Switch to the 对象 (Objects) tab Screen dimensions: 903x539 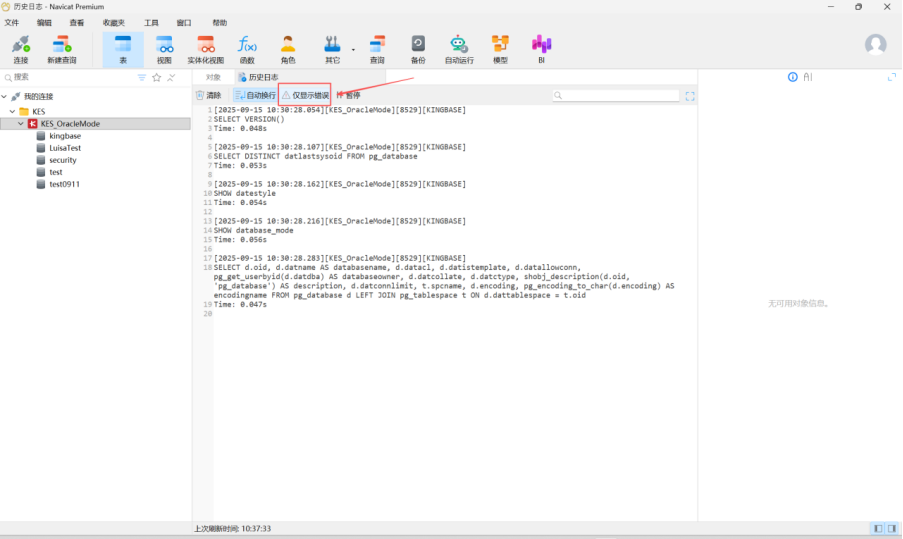tap(213, 77)
